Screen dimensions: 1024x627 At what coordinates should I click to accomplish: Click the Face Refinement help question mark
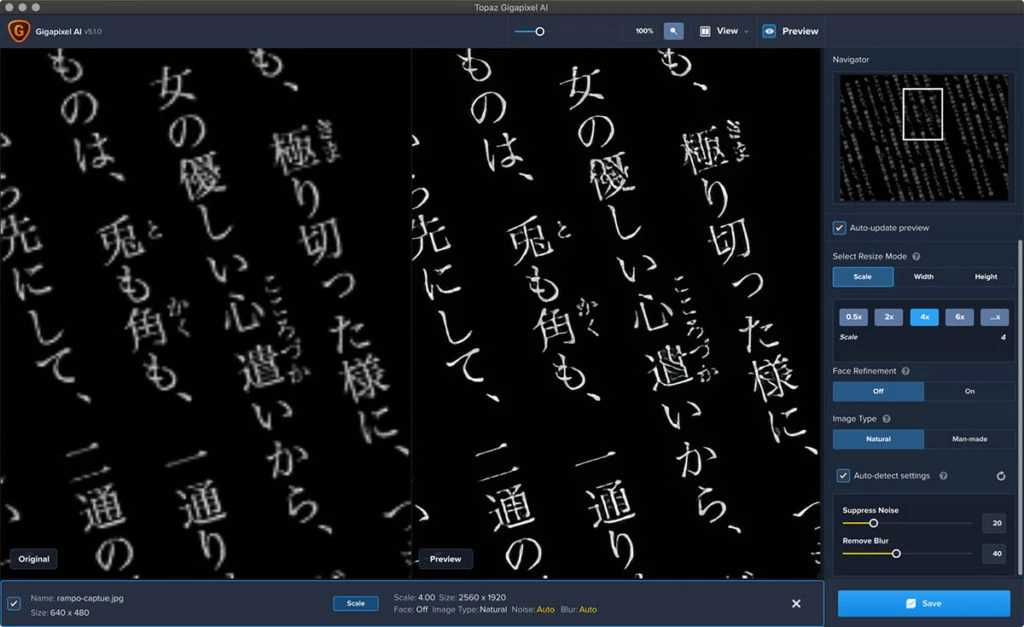pyautogui.click(x=905, y=371)
